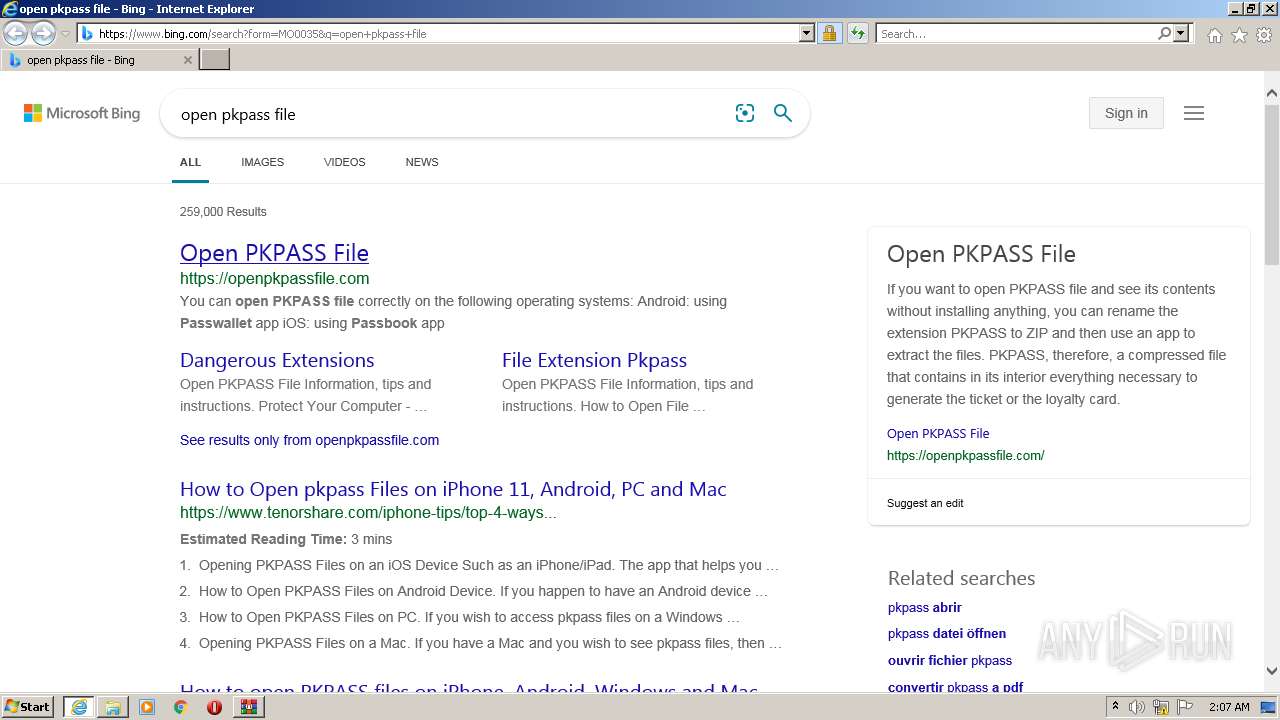Open Favorites star icon
Screen dimensions: 1280x720
[x=1239, y=35]
